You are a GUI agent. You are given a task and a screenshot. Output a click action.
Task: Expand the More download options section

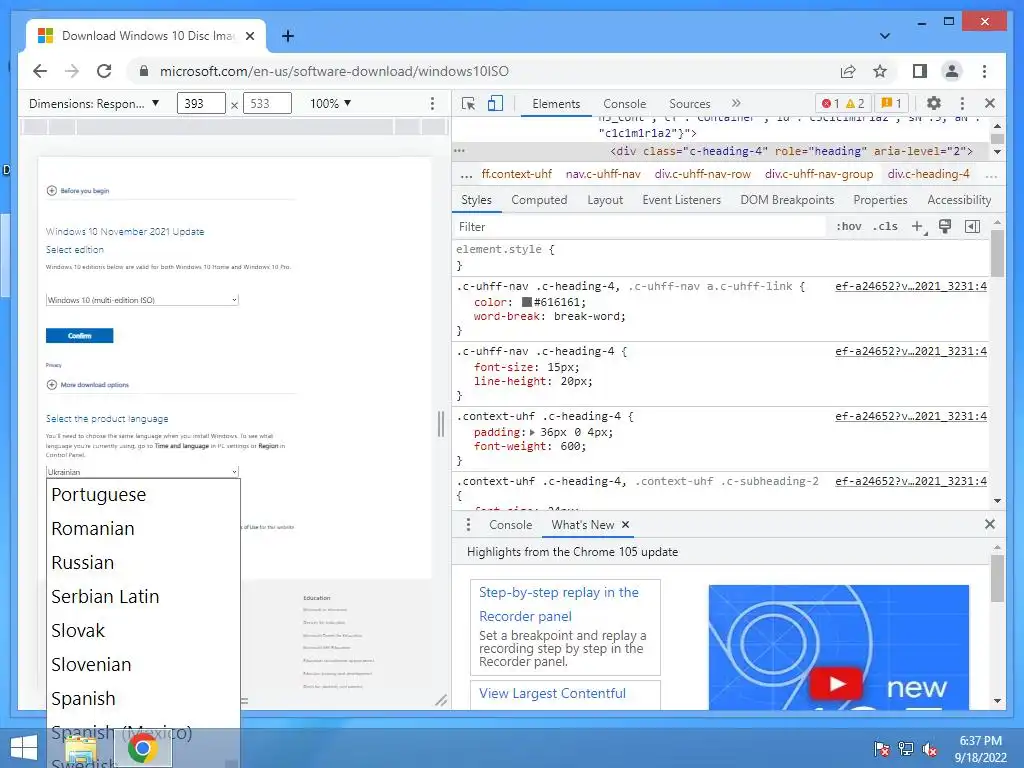(x=88, y=385)
